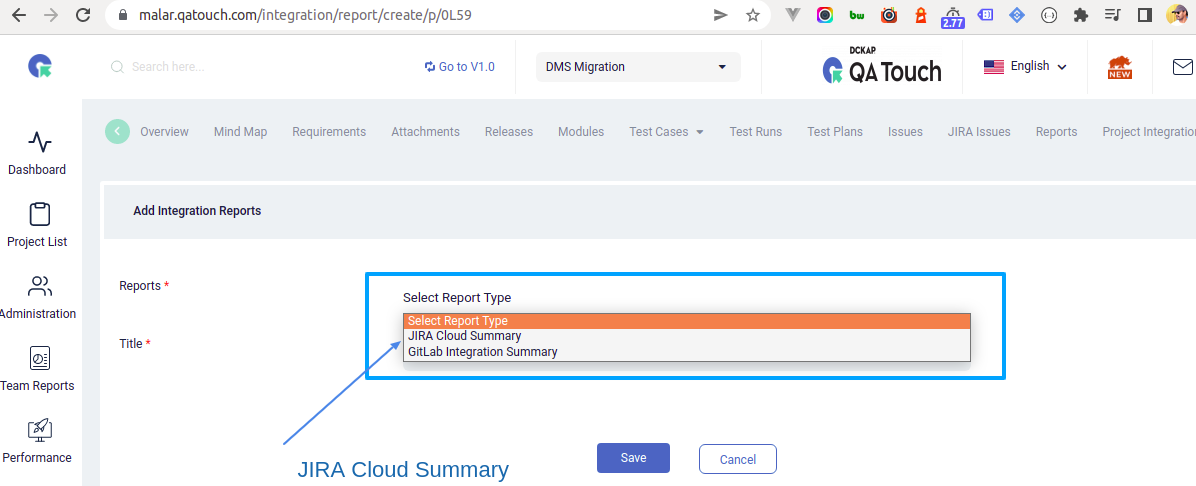Screen dimensions: 1196x486
Task: Click the QA Touch logo in sidebar
Action: coord(40,66)
